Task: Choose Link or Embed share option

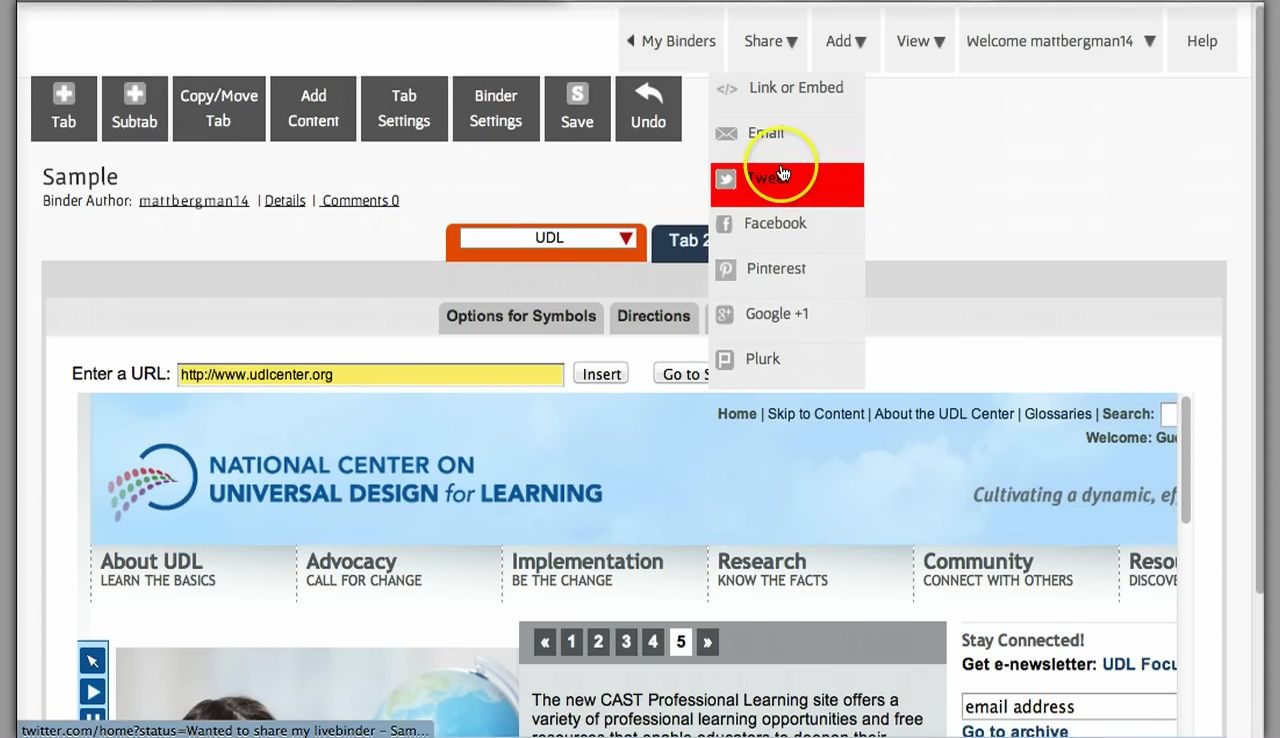Action: [787, 88]
